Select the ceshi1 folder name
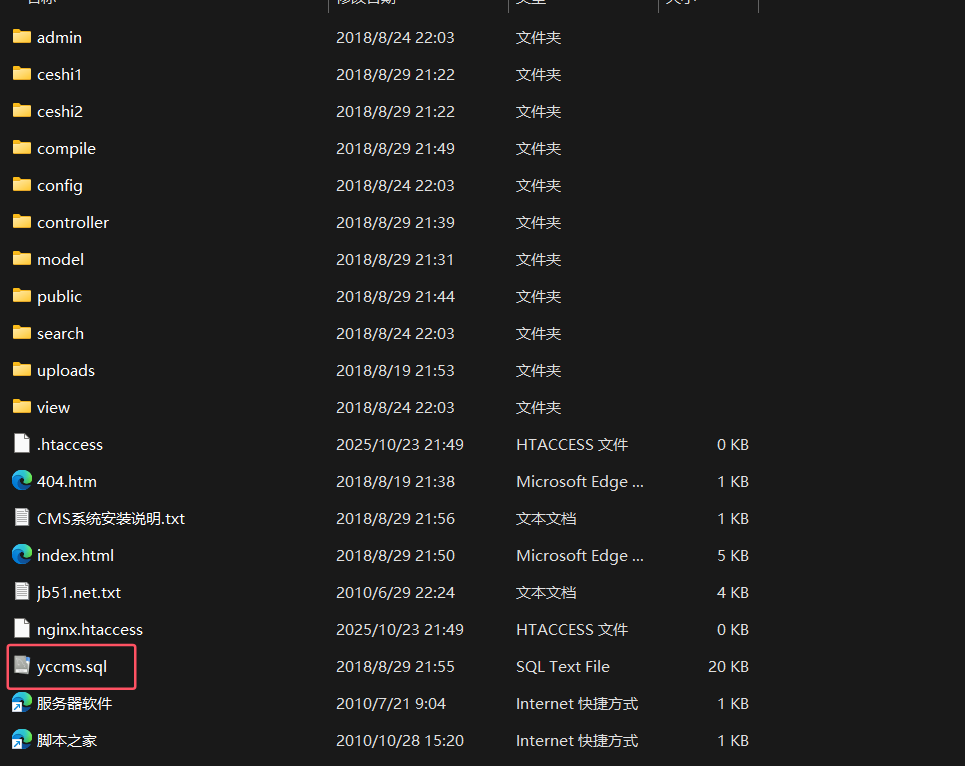The image size is (965, 766). pos(59,75)
